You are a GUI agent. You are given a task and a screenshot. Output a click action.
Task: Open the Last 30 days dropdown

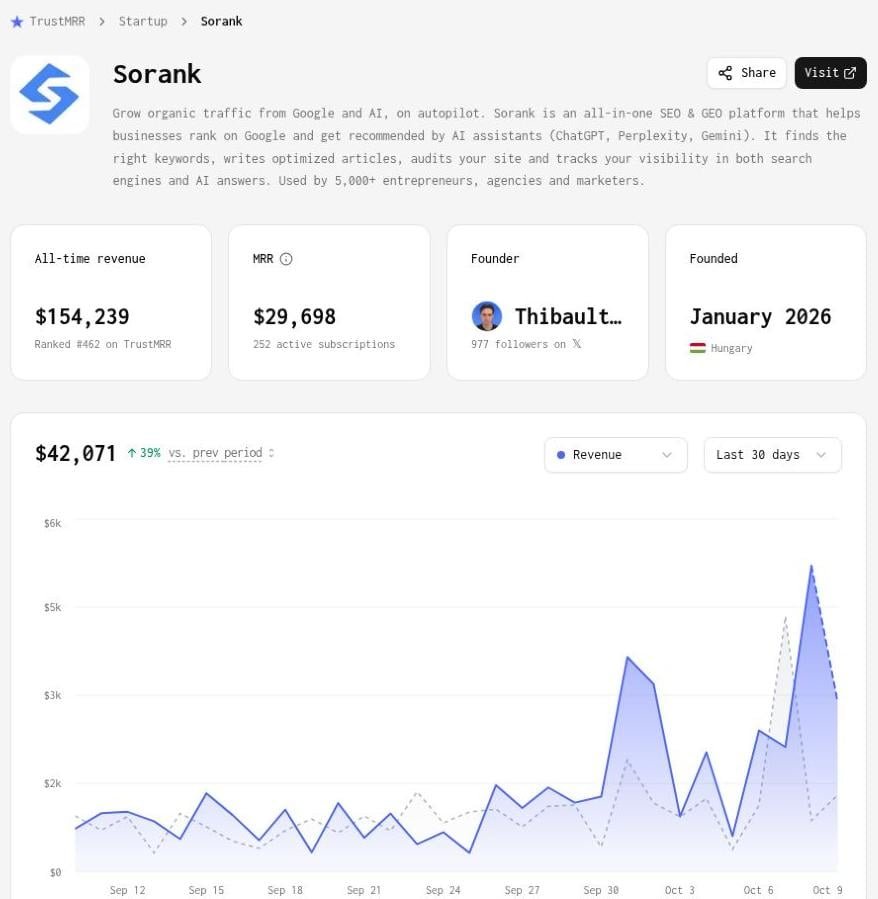(x=772, y=455)
